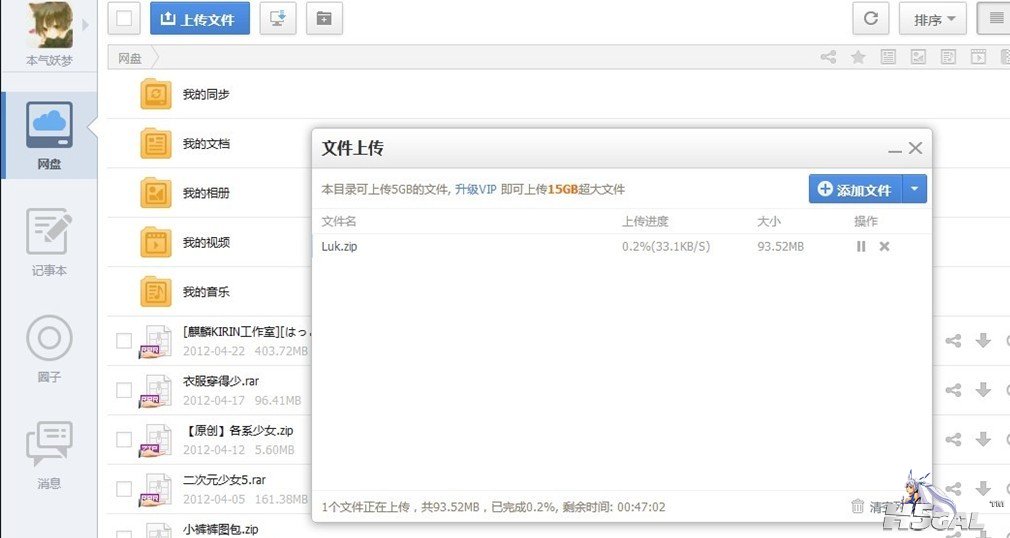Click the share filter icon in breadcrumb bar
The height and width of the screenshot is (538, 1010).
click(x=828, y=58)
